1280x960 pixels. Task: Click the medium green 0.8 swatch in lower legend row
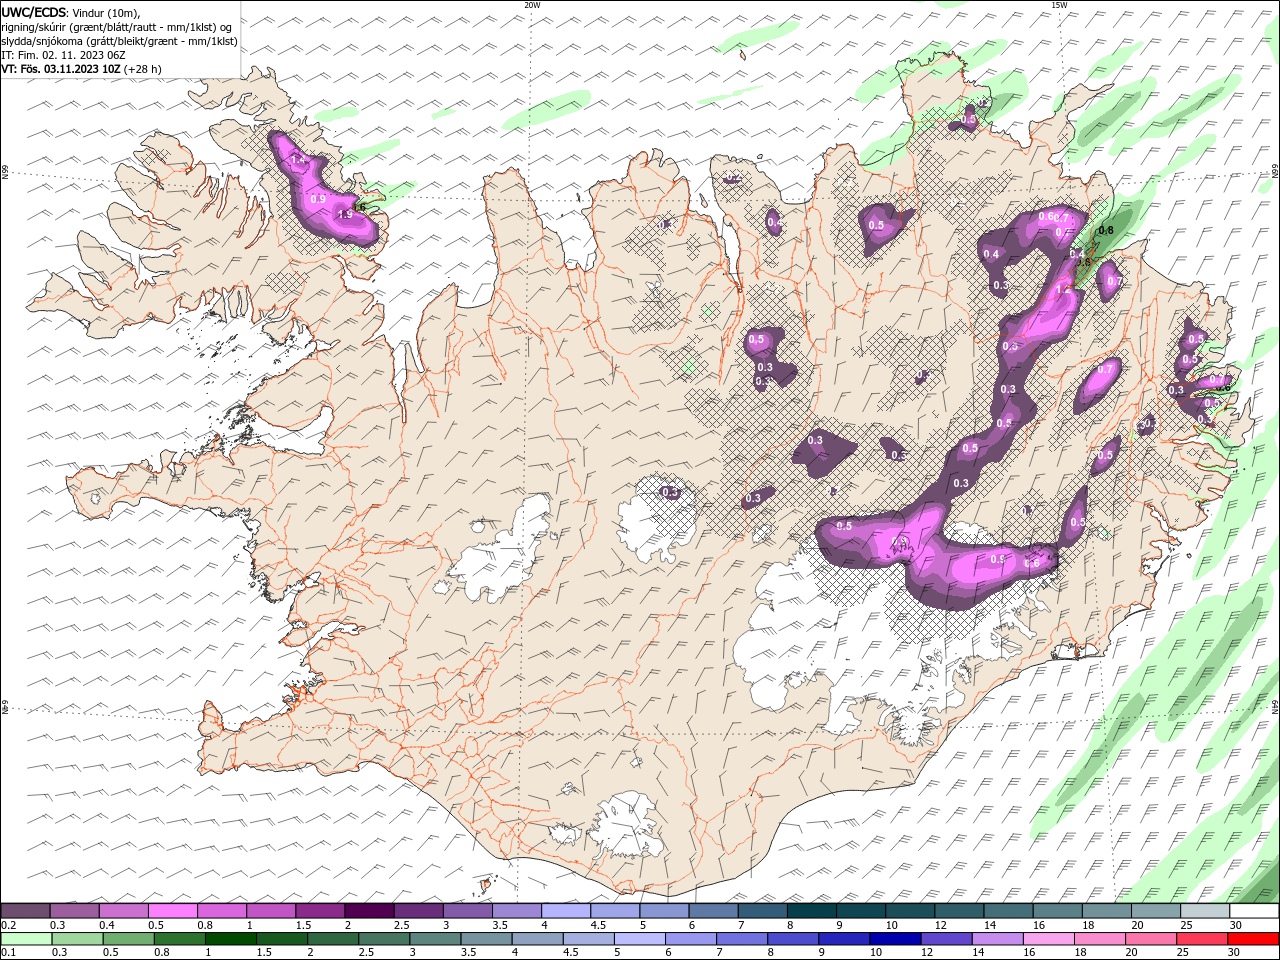click(x=180, y=939)
